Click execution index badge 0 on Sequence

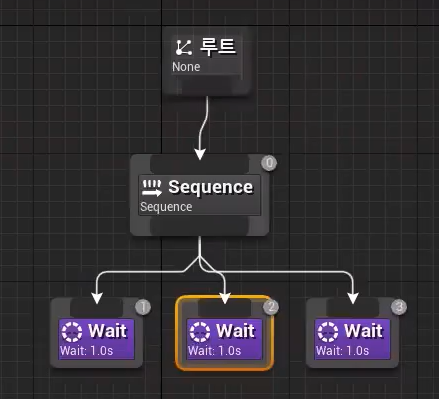tap(269, 163)
